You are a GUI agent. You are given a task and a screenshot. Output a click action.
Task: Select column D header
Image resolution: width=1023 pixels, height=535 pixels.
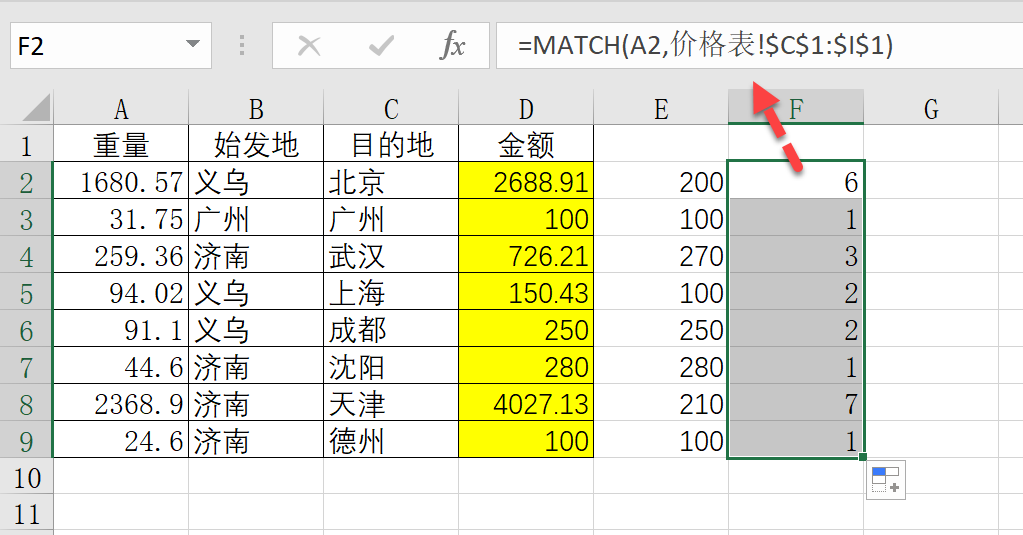point(526,108)
